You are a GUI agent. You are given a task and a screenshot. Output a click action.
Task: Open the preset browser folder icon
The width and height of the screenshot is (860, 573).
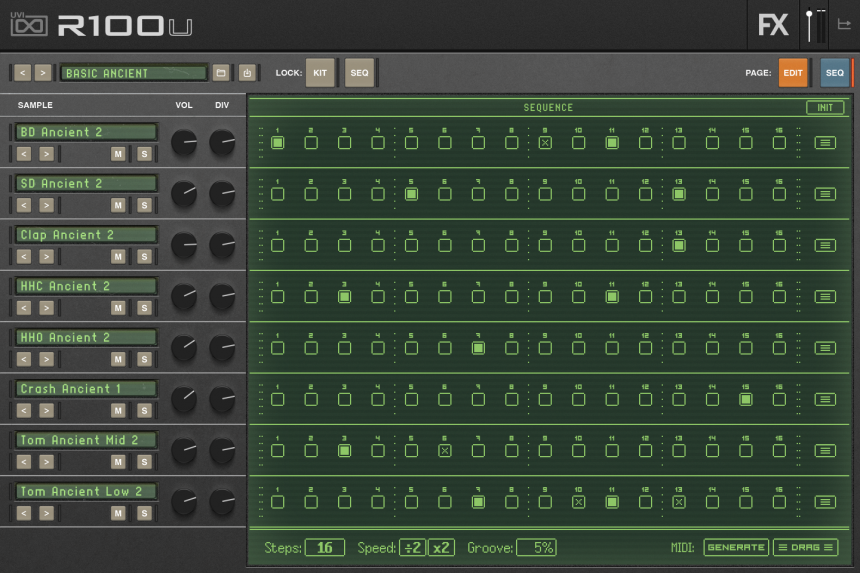220,73
